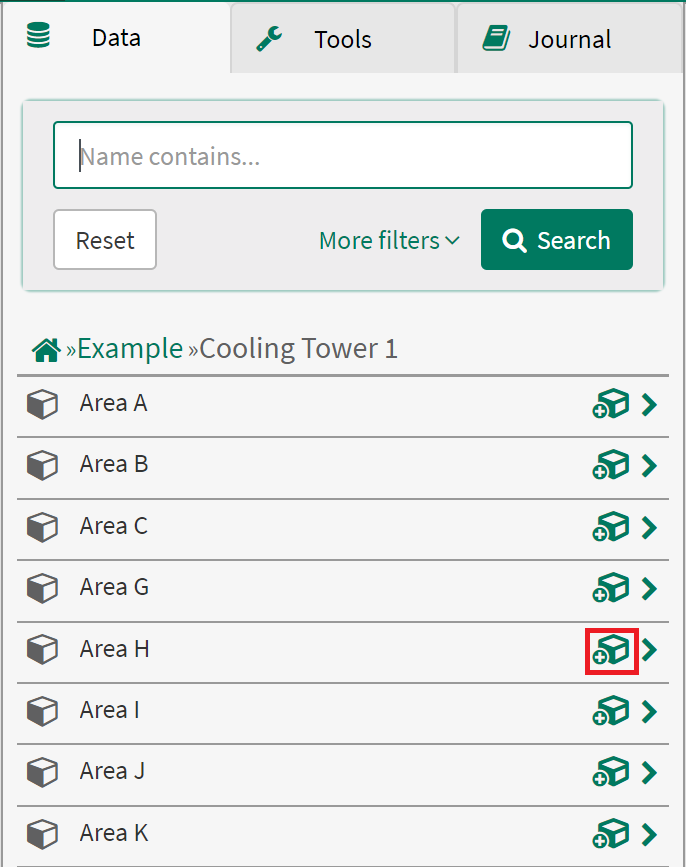Select the Area G asset cube icon
Viewport: 686px width, 867px height.
click(x=611, y=589)
